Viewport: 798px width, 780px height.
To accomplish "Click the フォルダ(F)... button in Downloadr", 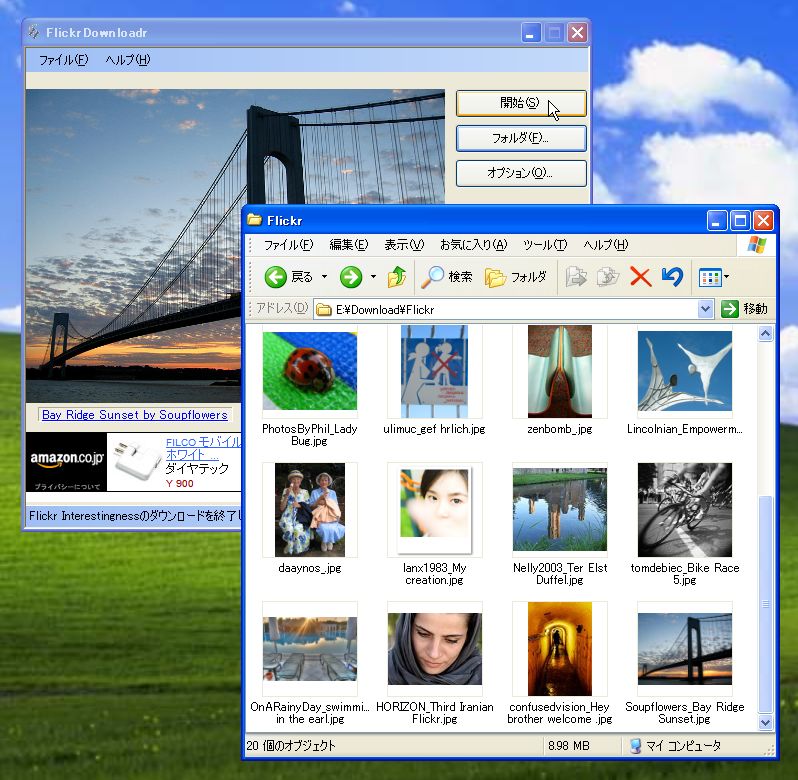I will click(x=521, y=138).
